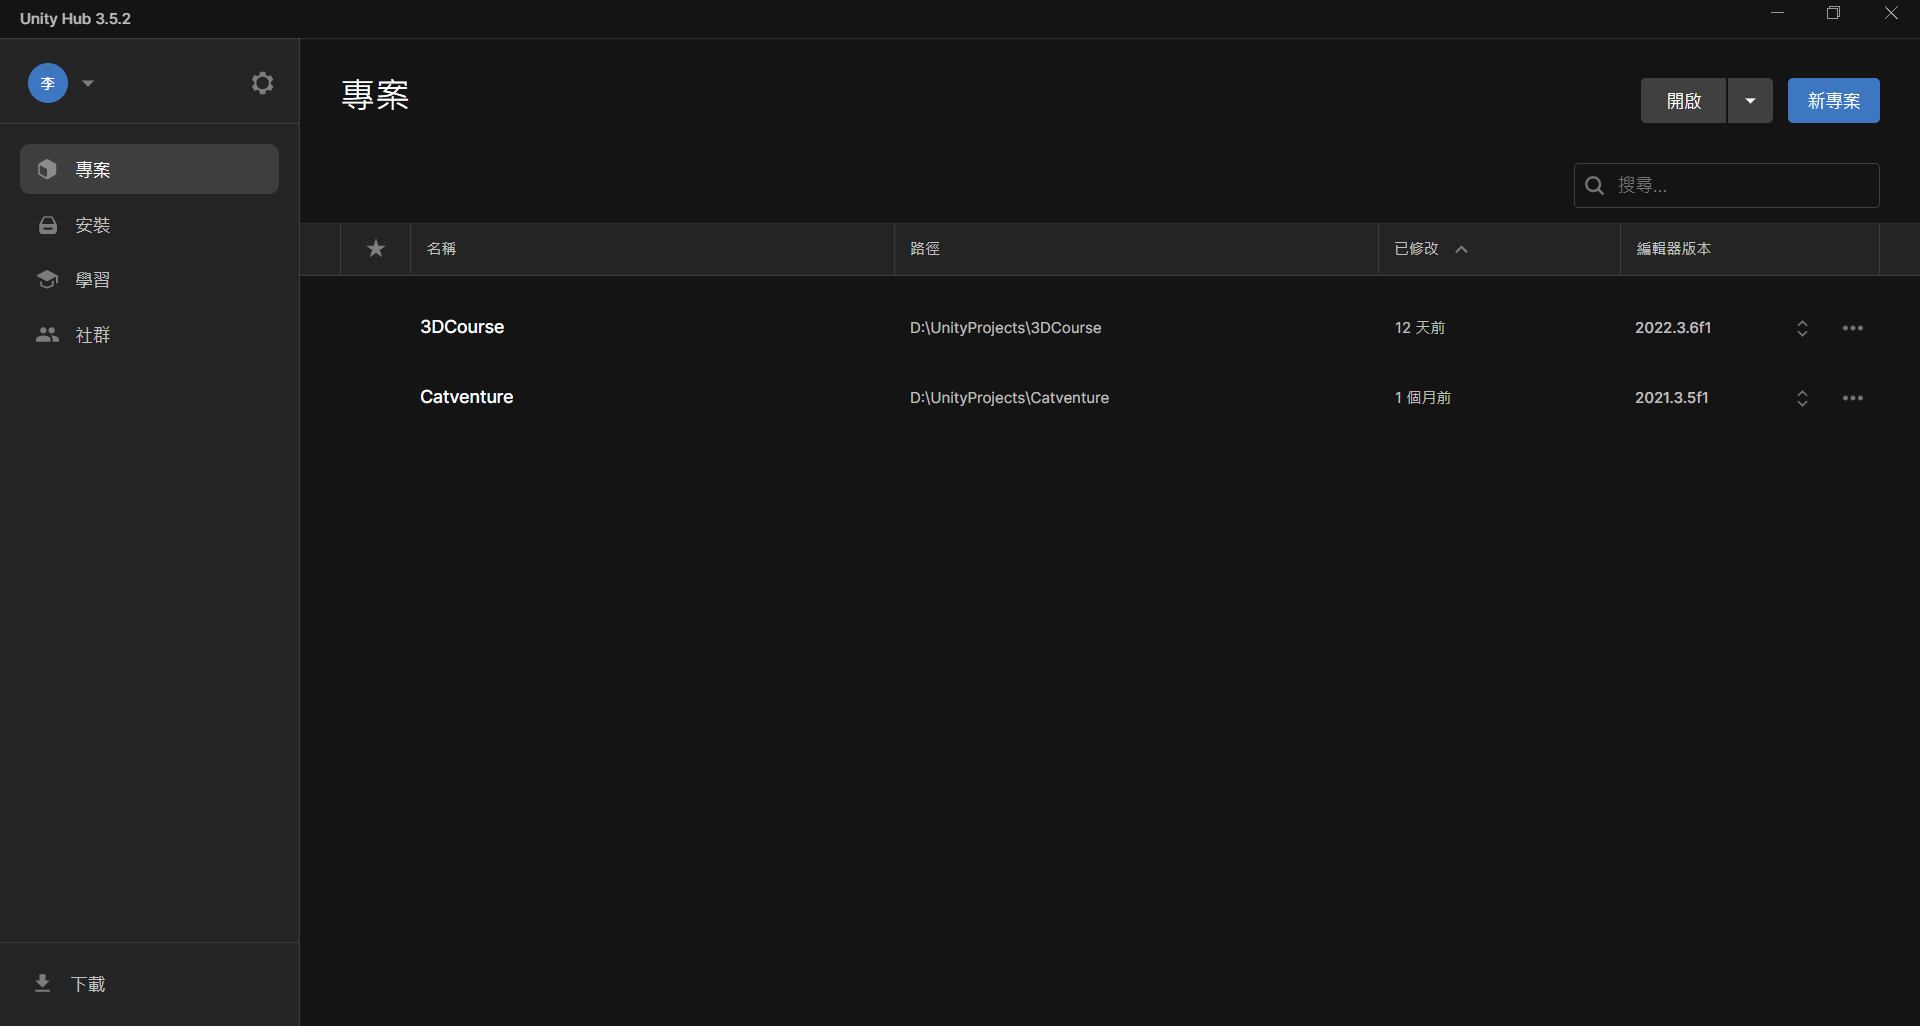Toggle the 已修改 sort arrow
This screenshot has height=1026, width=1920.
tap(1462, 249)
